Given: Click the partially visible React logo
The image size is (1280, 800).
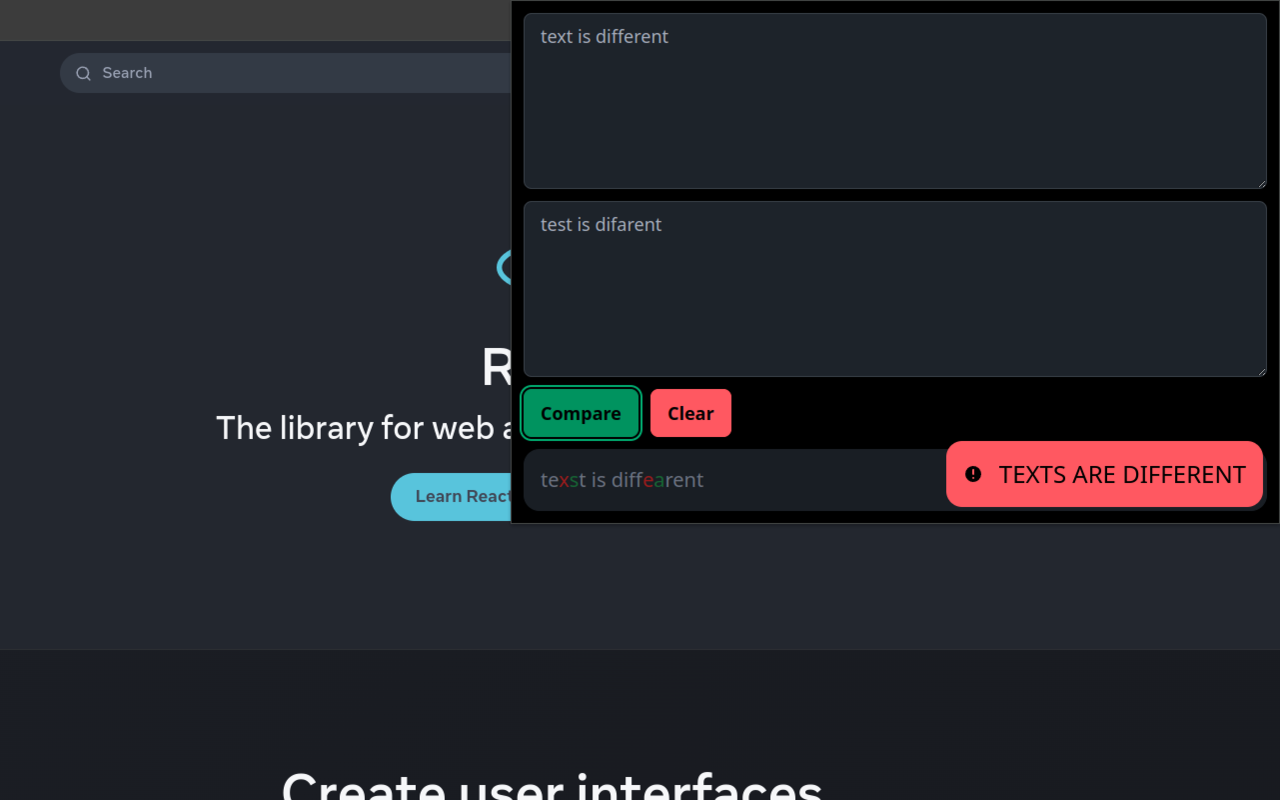Looking at the screenshot, I should [504, 267].
